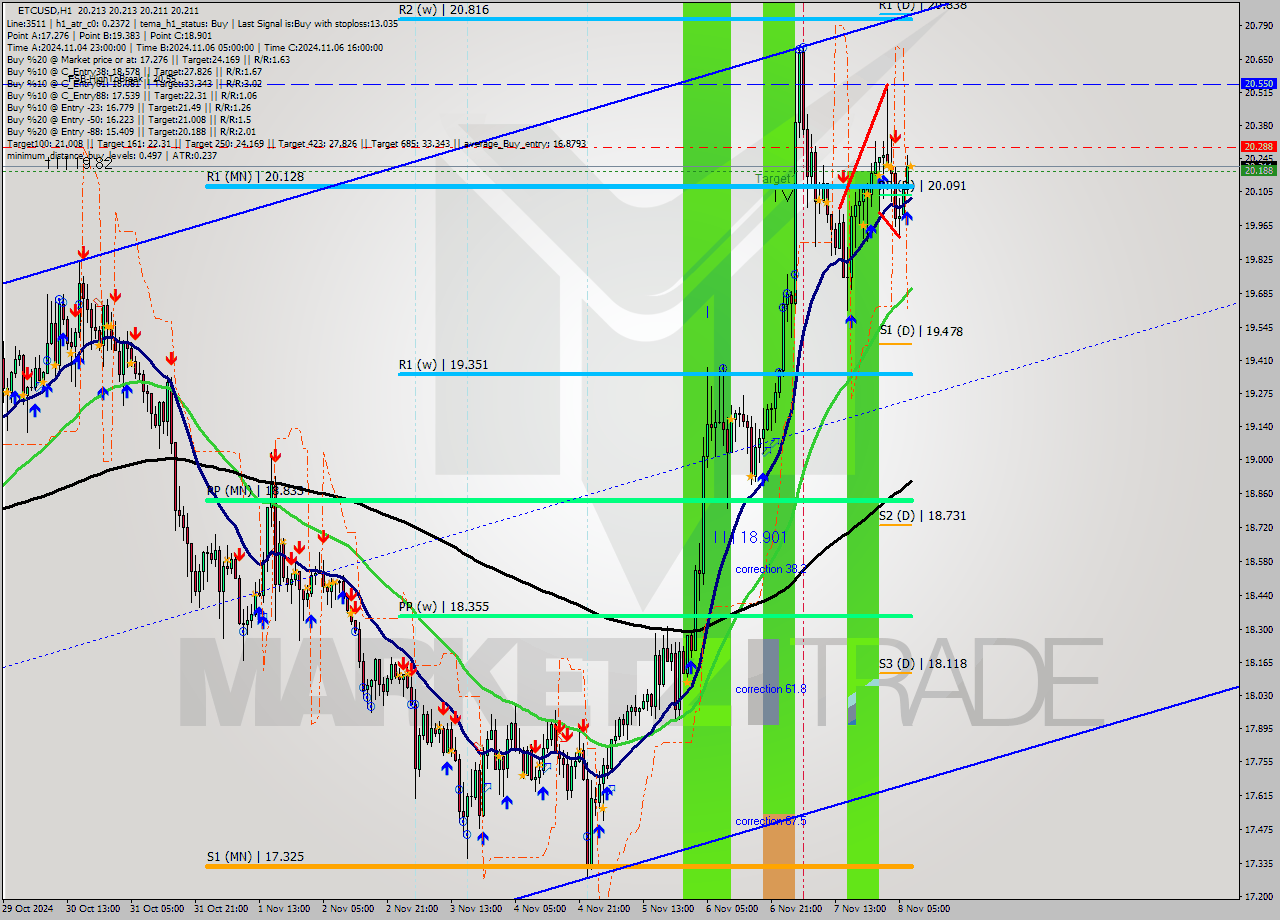Click 19.410 on the price axis
The width and height of the screenshot is (1280, 920).
(1258, 360)
